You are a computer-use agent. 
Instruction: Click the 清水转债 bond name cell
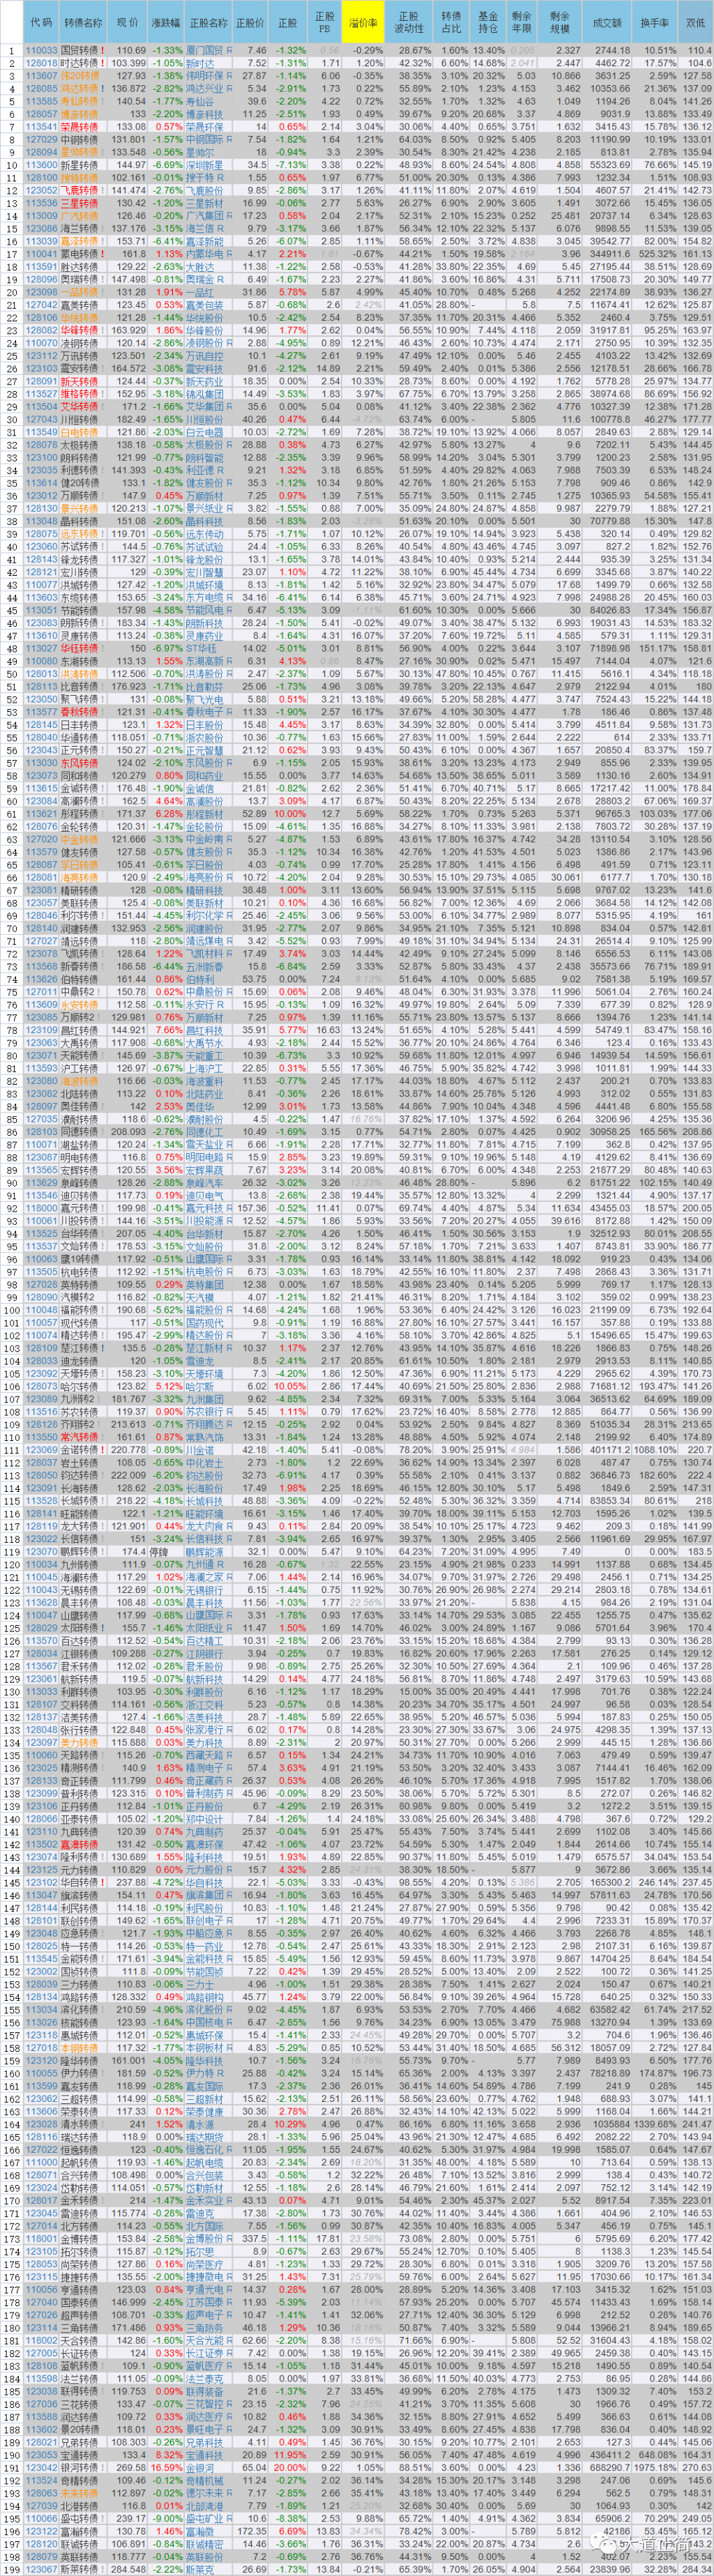click(83, 2124)
